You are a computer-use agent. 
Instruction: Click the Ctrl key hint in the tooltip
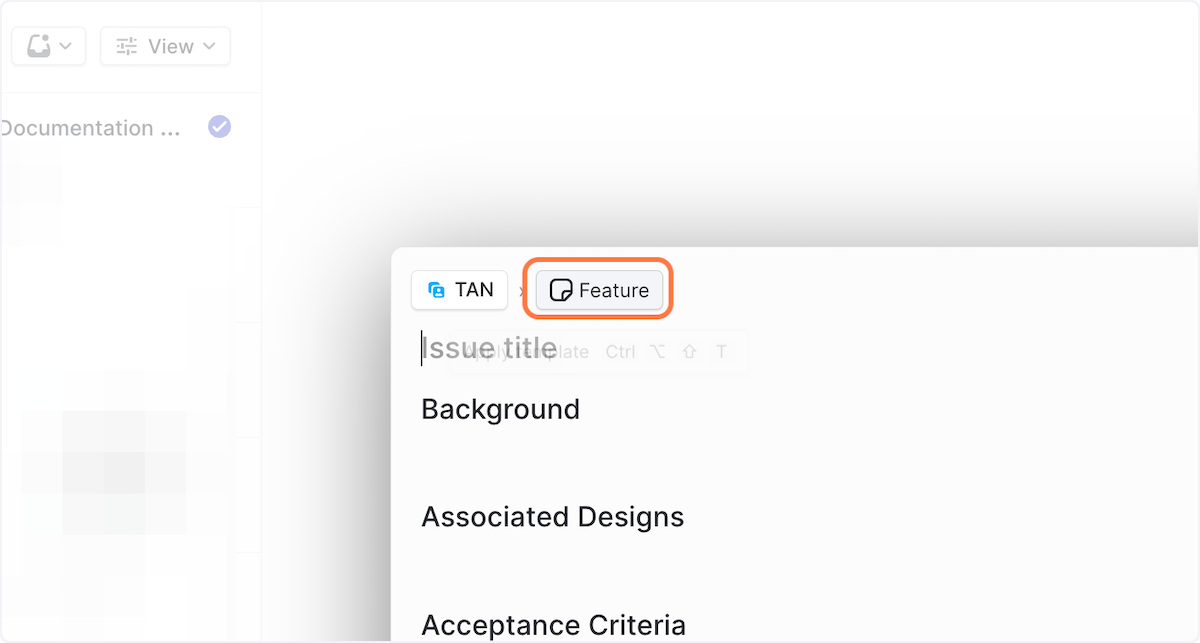click(x=620, y=352)
